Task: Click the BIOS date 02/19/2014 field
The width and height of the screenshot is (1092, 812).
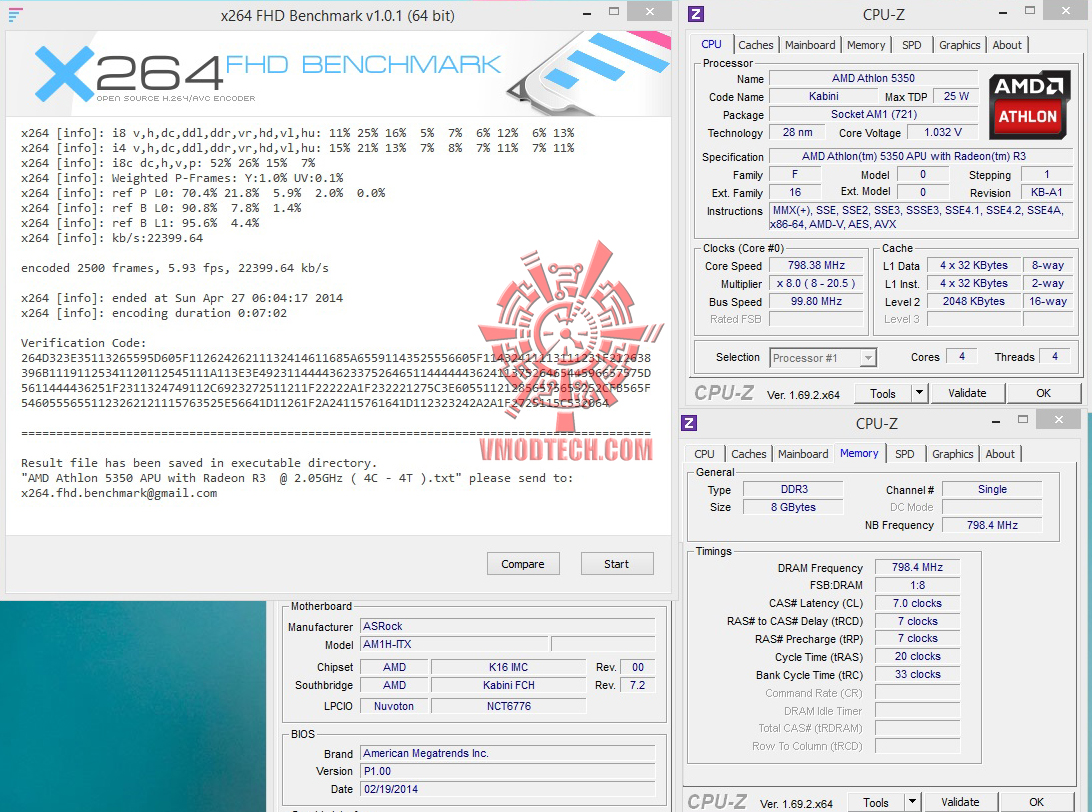Action: click(508, 789)
